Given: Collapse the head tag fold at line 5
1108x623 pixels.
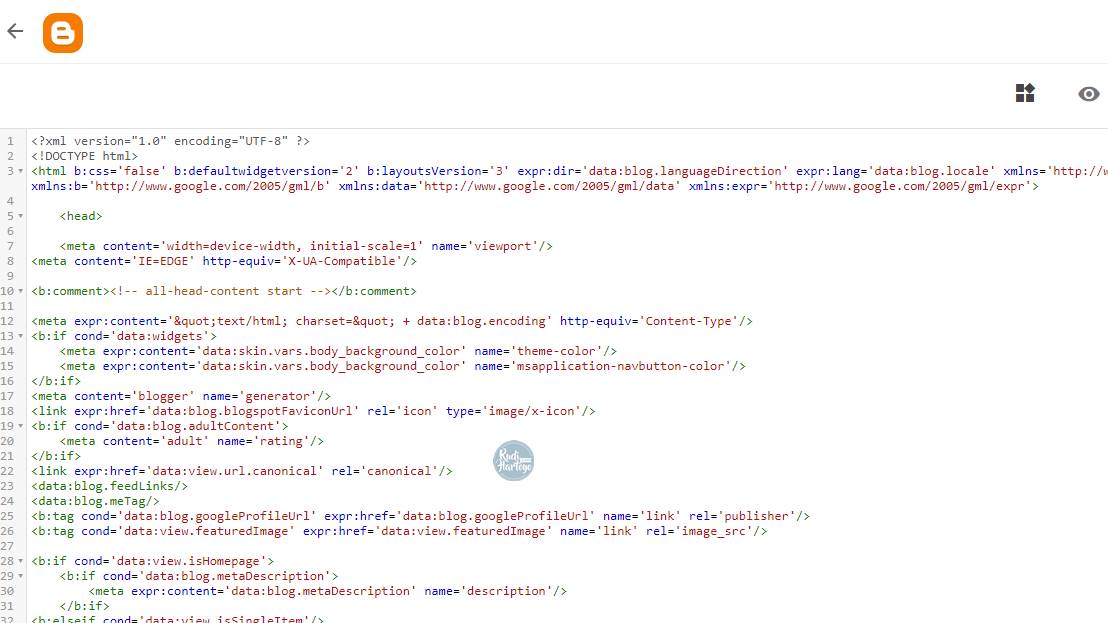Looking at the screenshot, I should click(x=20, y=216).
